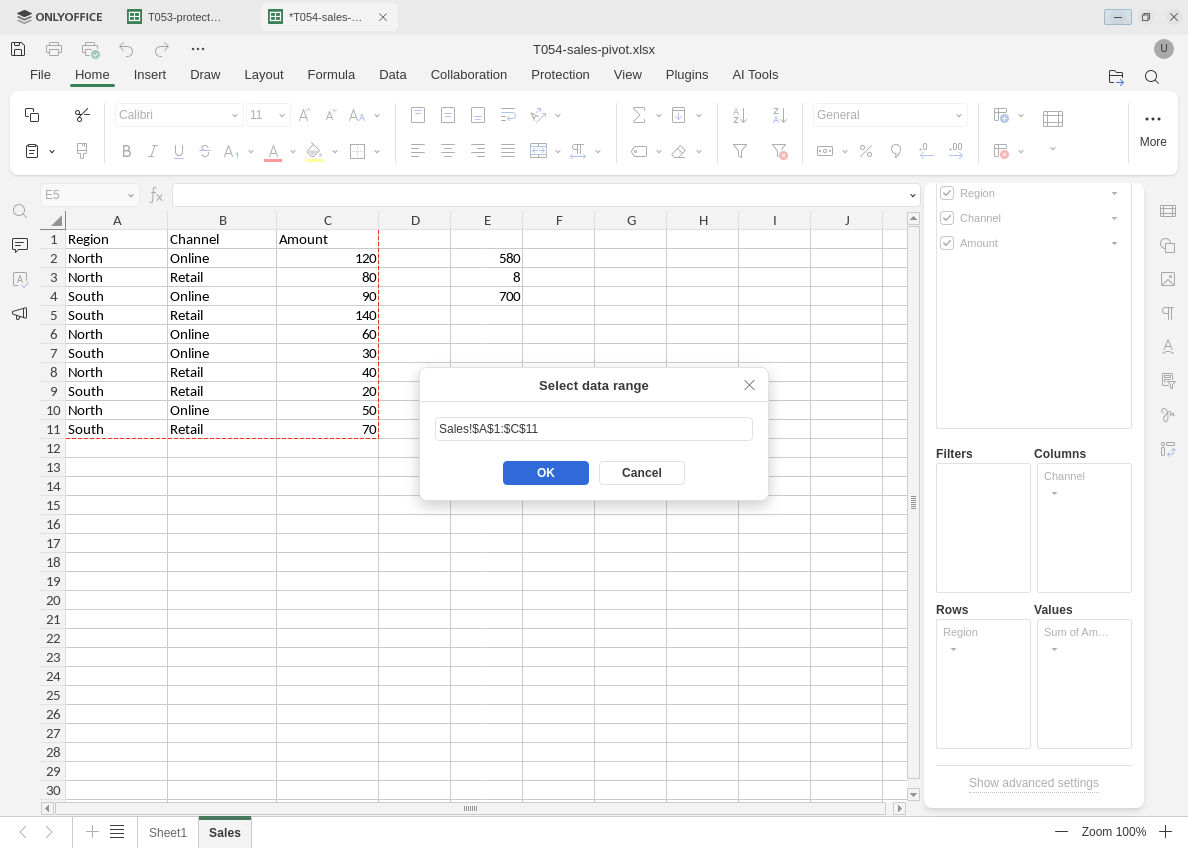This screenshot has height=848, width=1188.
Task: Open the font size dropdown
Action: 282,115
